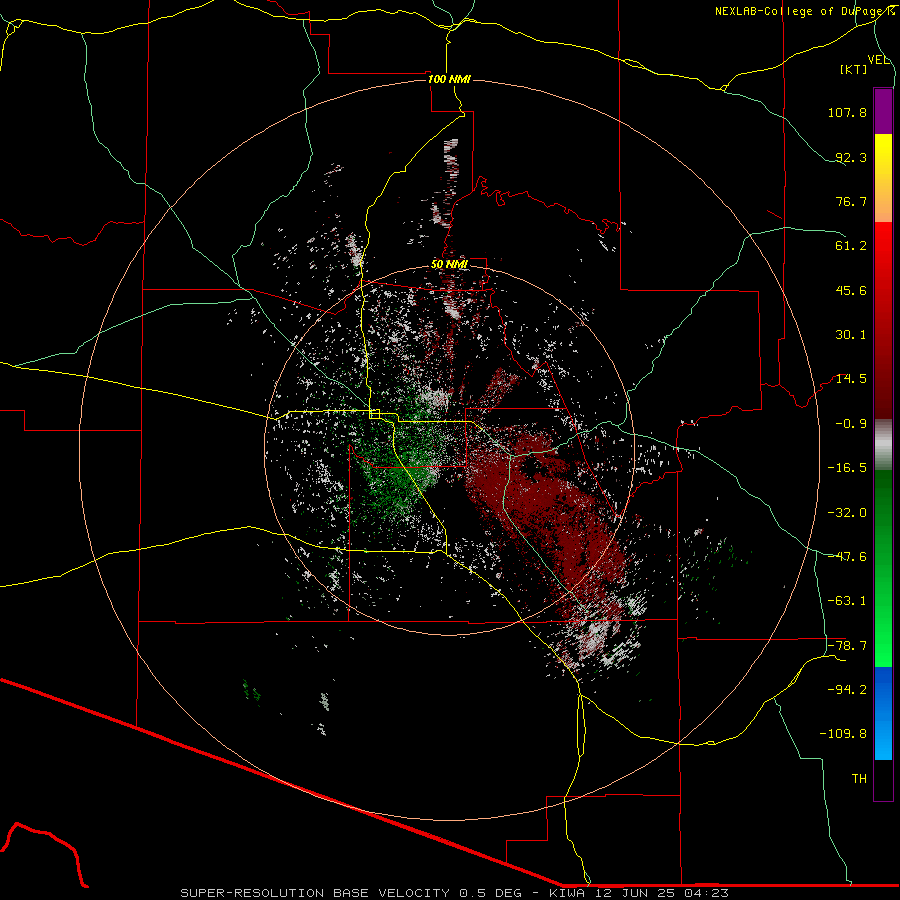Click the -0.9 velocity scale value
900x900 pixels.
coord(851,424)
